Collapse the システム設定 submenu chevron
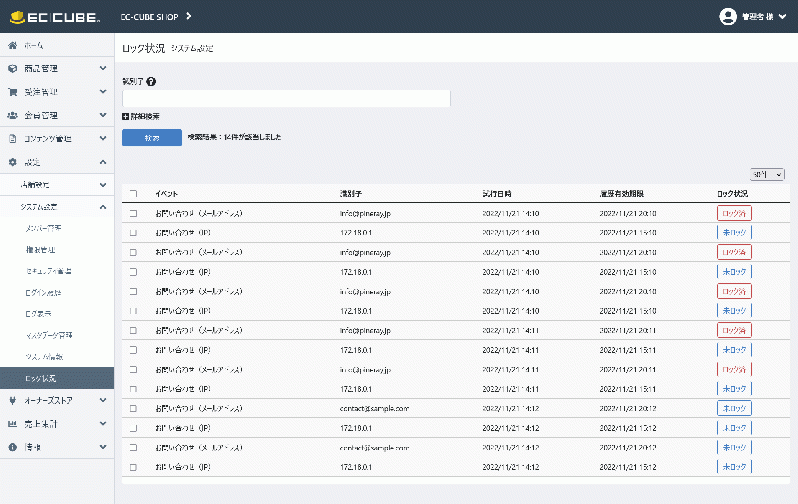 tap(103, 207)
